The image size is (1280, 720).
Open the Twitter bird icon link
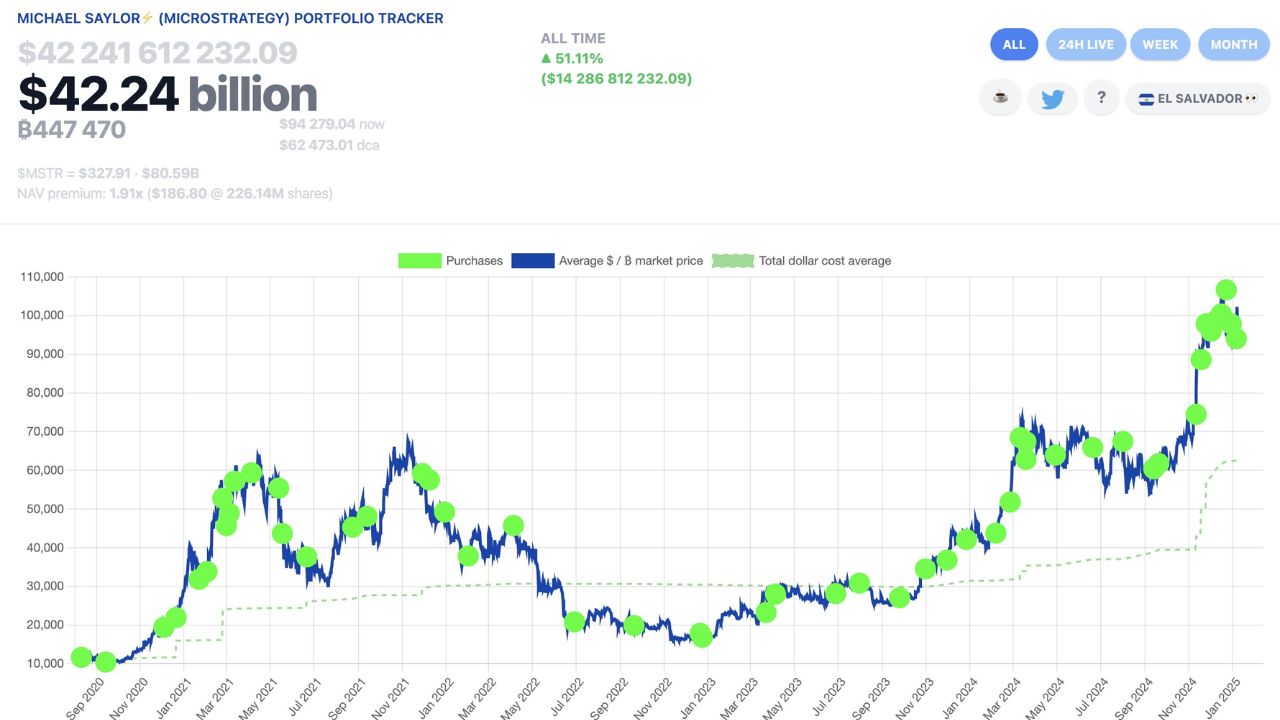(x=1052, y=98)
